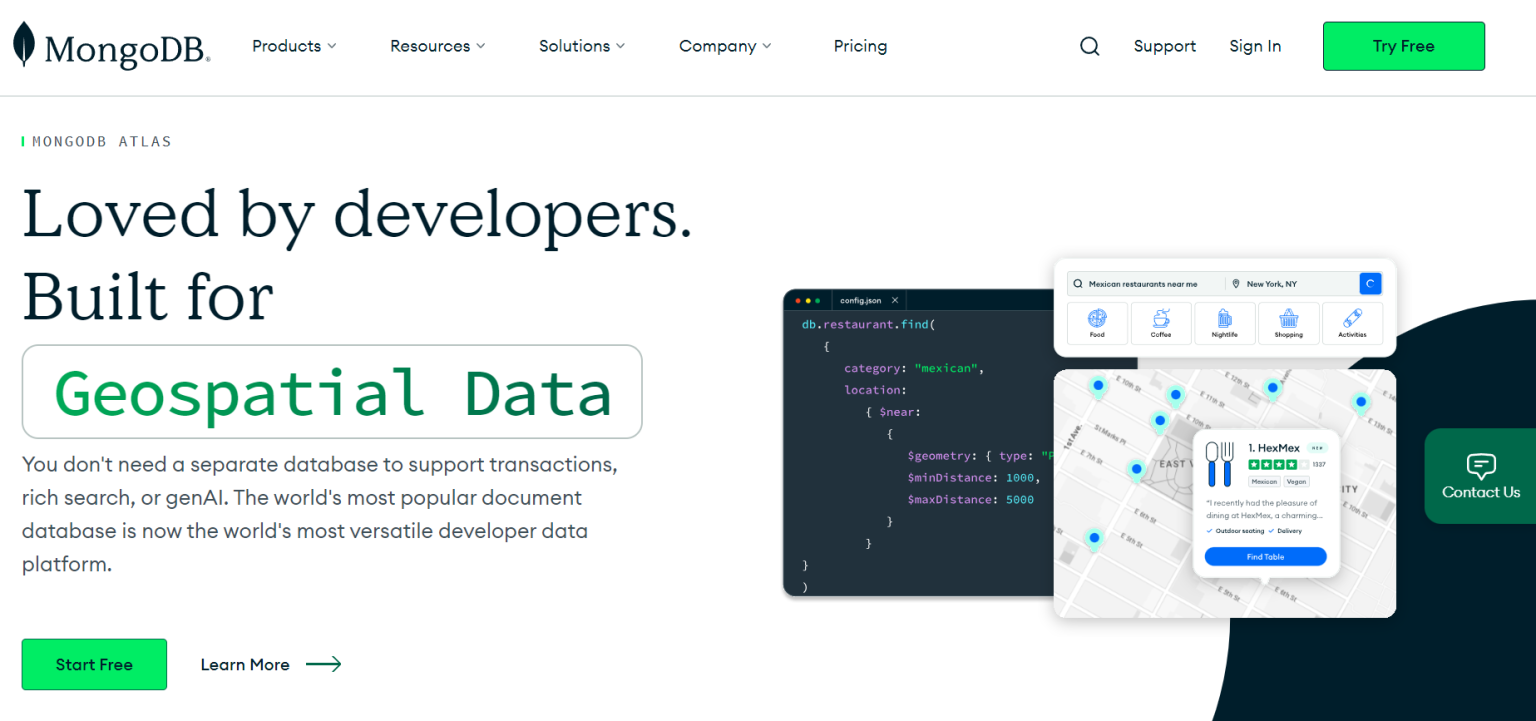Click the Sign In link
This screenshot has height=721, width=1536.
(x=1255, y=46)
